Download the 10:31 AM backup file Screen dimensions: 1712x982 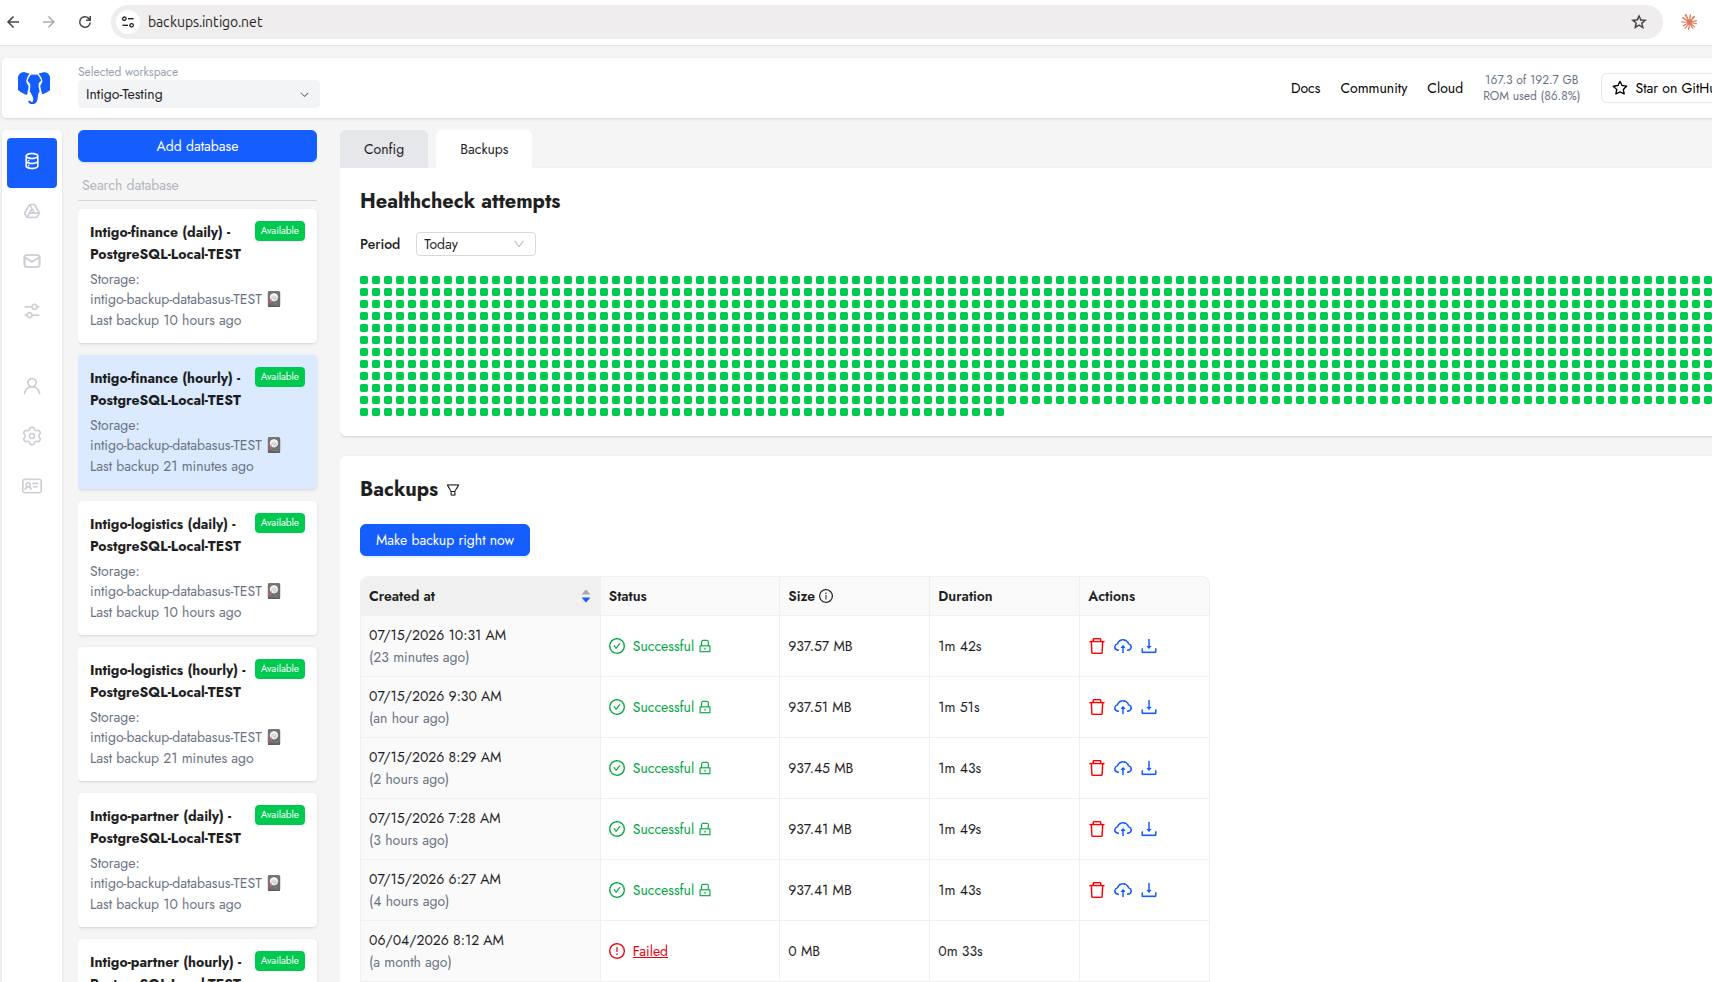click(x=1149, y=646)
